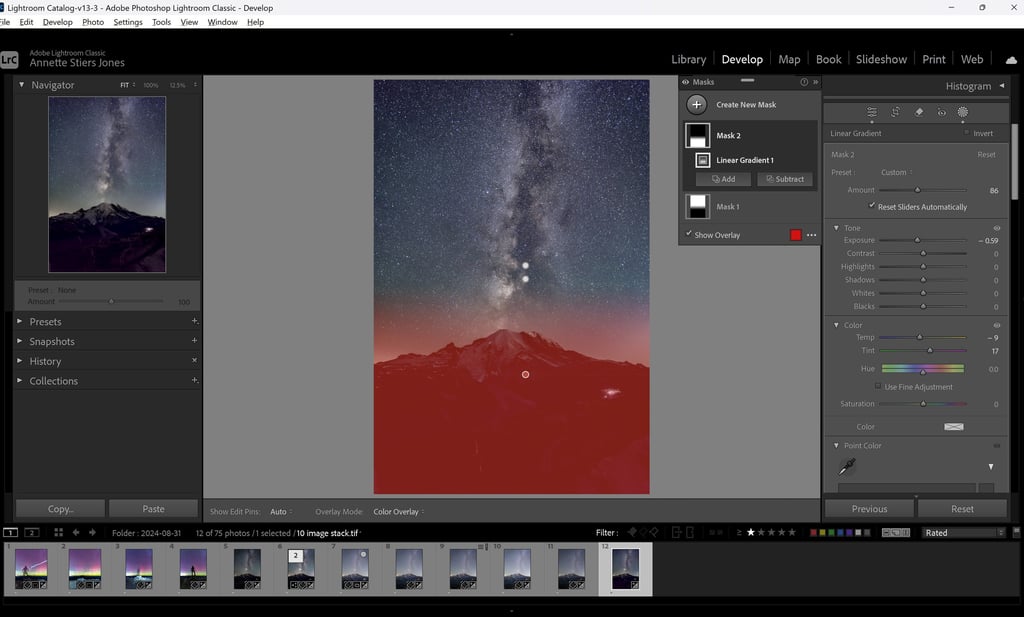
Task: Select the Mask 1 thumbnail
Action: (697, 206)
